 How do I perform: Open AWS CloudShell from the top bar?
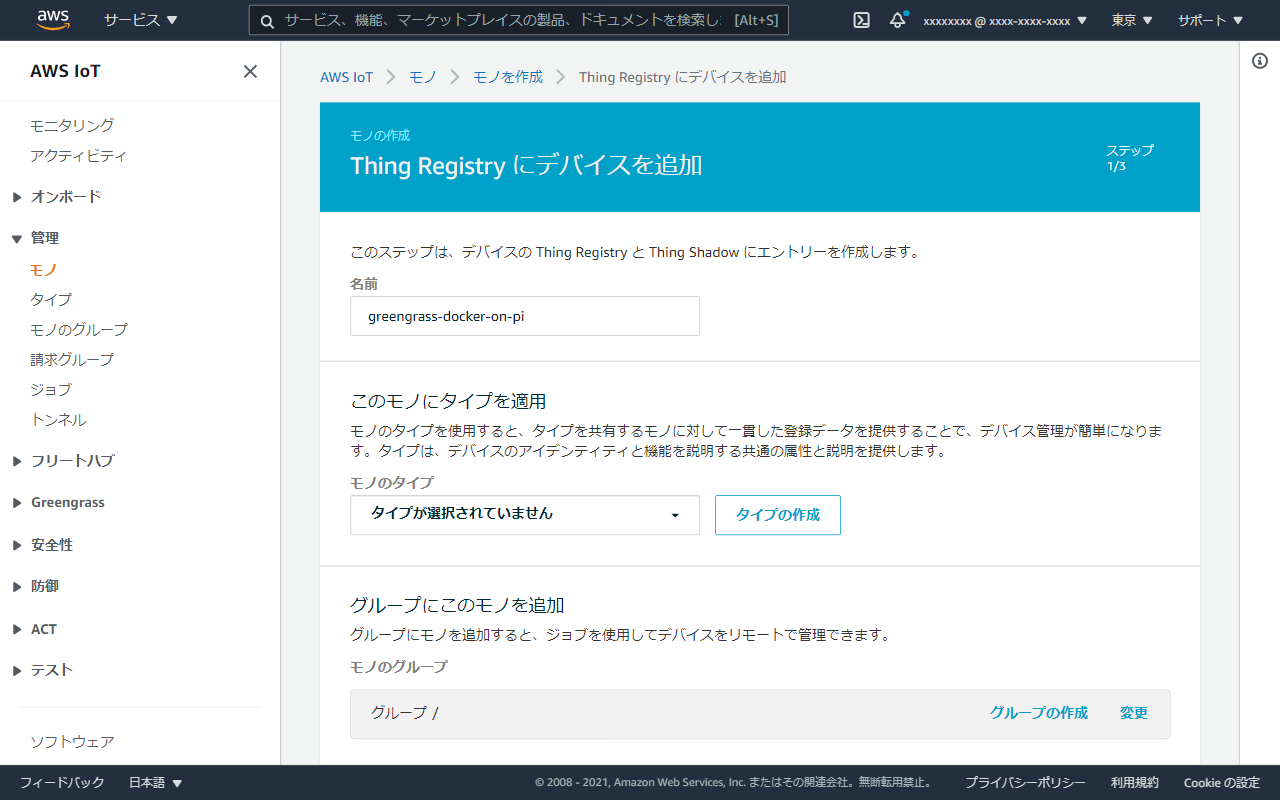pyautogui.click(x=861, y=20)
